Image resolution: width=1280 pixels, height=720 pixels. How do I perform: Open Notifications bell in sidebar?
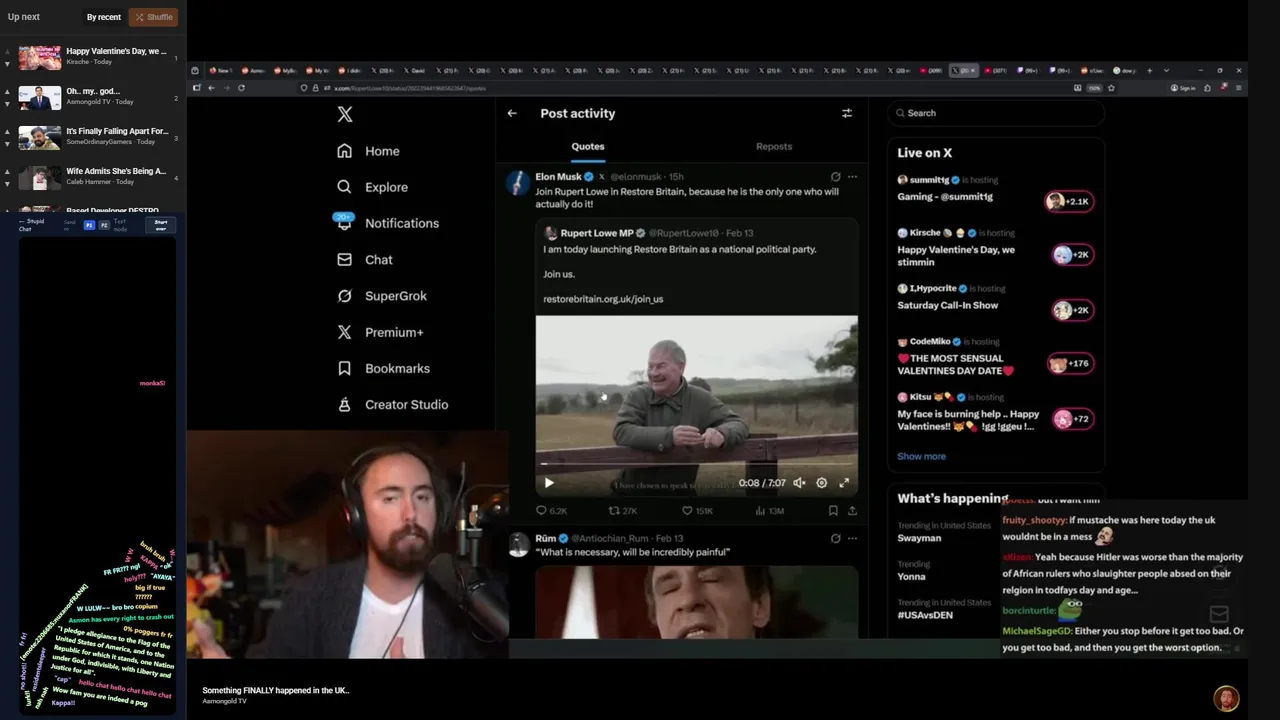point(344,223)
